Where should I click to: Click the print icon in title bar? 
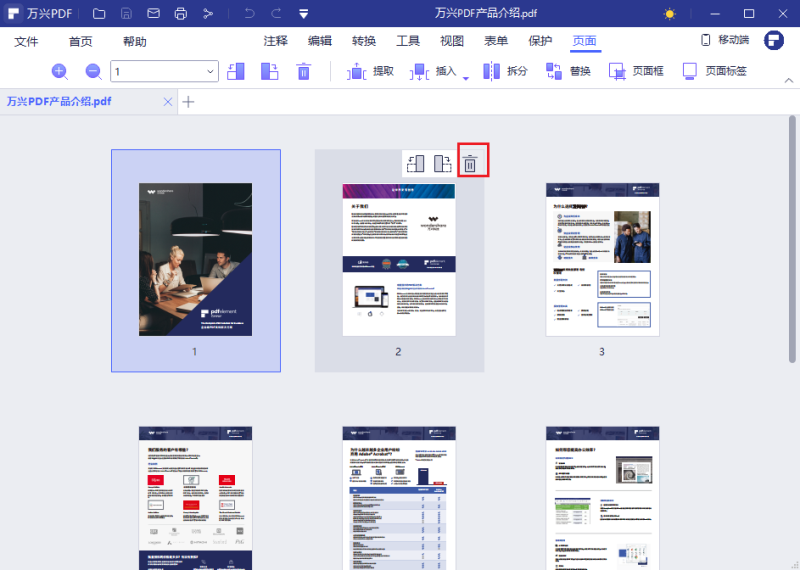coord(180,14)
